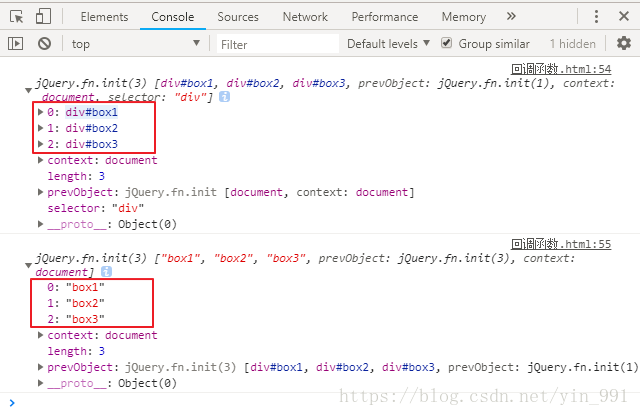Click the 1 hidden messages label
Screen dimensions: 640x416
click(x=572, y=43)
